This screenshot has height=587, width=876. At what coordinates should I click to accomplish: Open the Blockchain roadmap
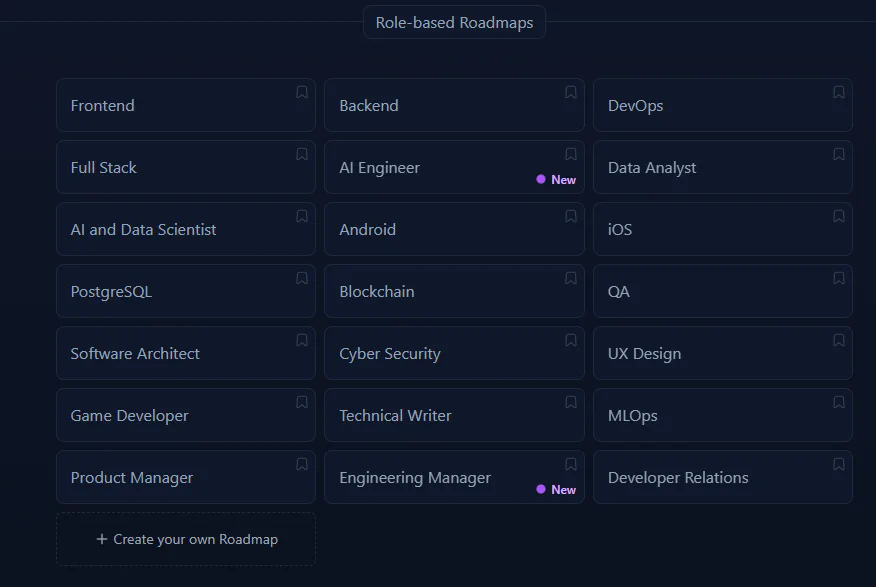377,292
